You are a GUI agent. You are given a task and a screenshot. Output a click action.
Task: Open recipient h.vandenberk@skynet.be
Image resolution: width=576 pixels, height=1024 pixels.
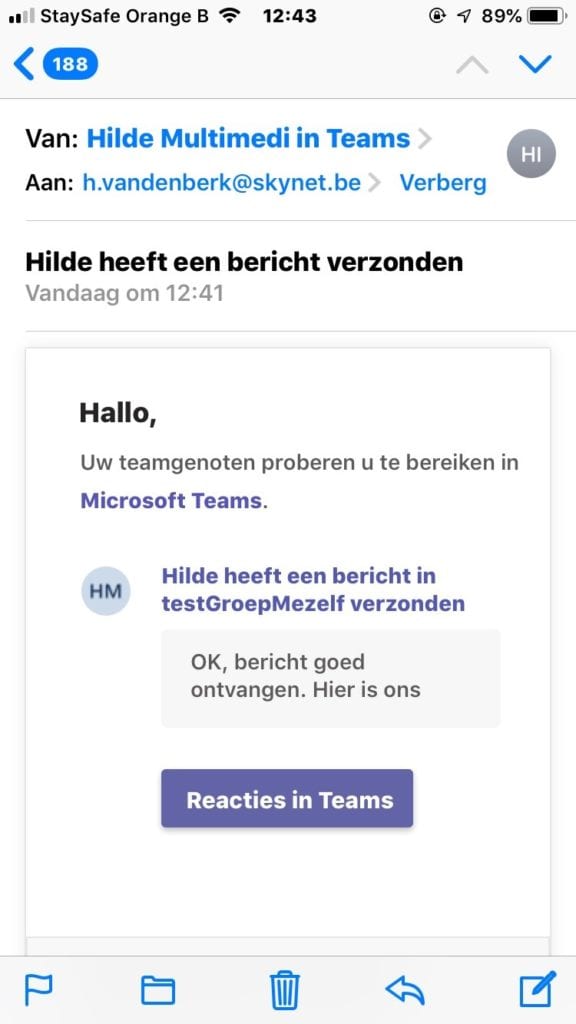[x=221, y=183]
